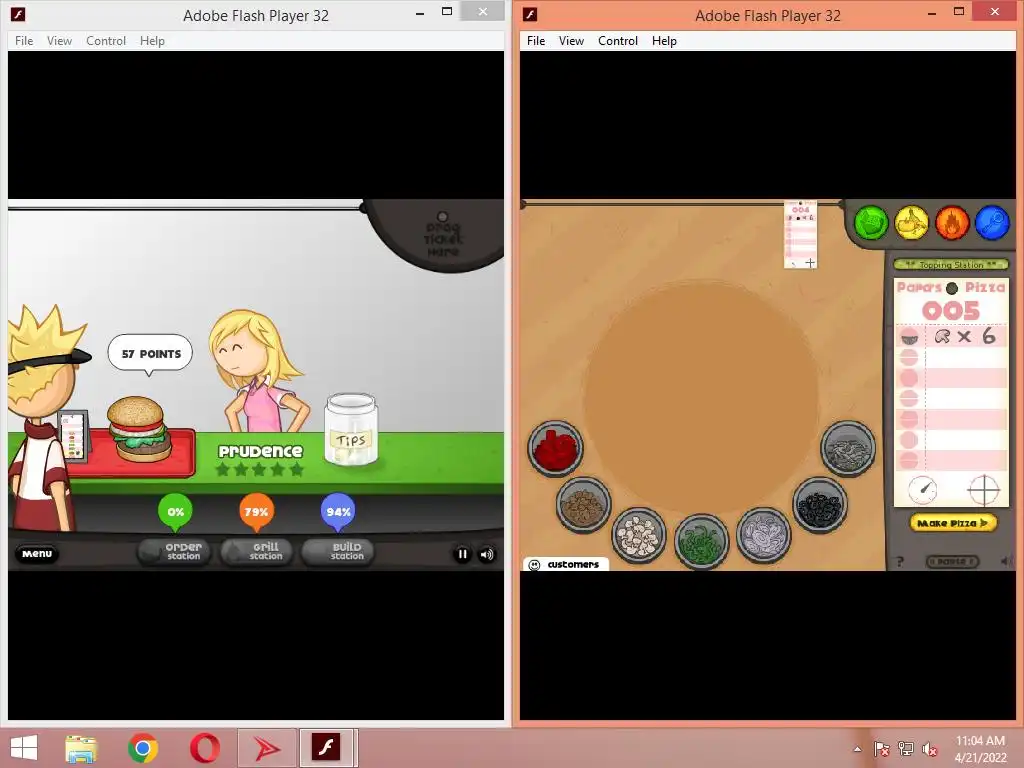Click the order ticket beside the burger tray

[x=74, y=436]
